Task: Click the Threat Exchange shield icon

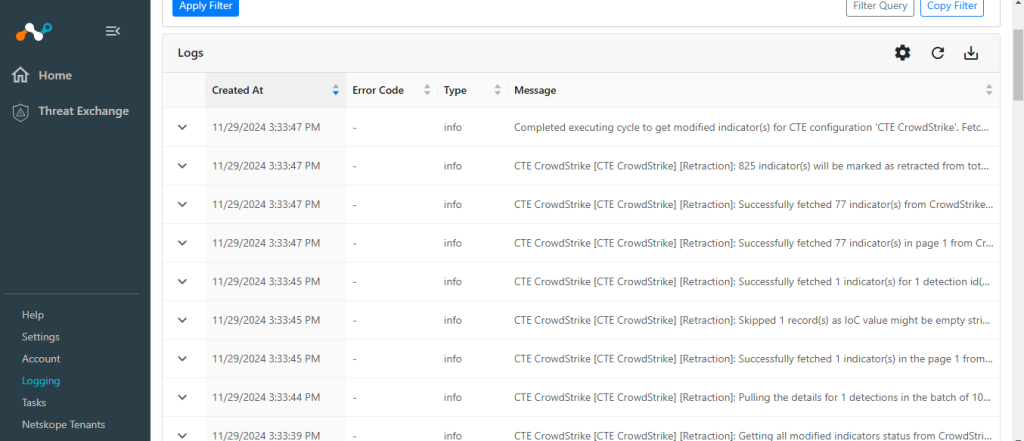Action: click(x=21, y=112)
